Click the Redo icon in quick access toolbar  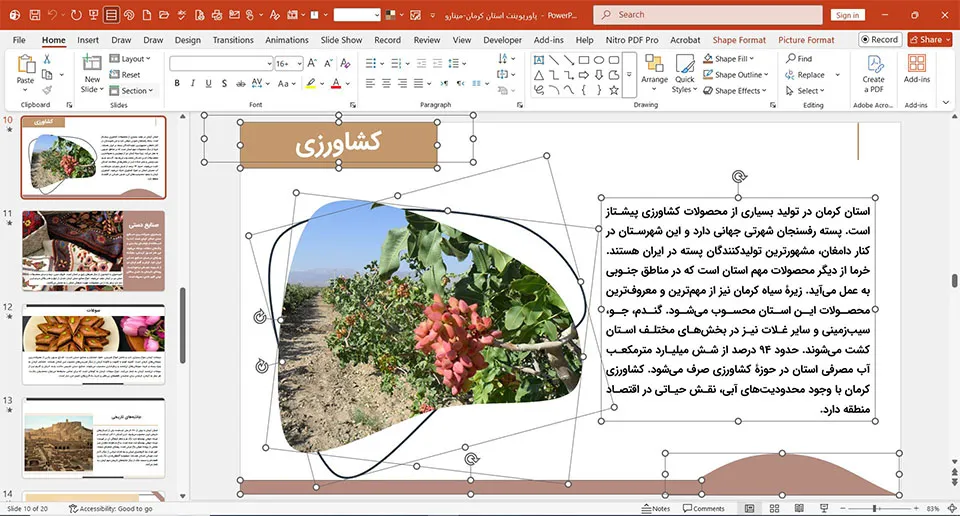[76, 15]
